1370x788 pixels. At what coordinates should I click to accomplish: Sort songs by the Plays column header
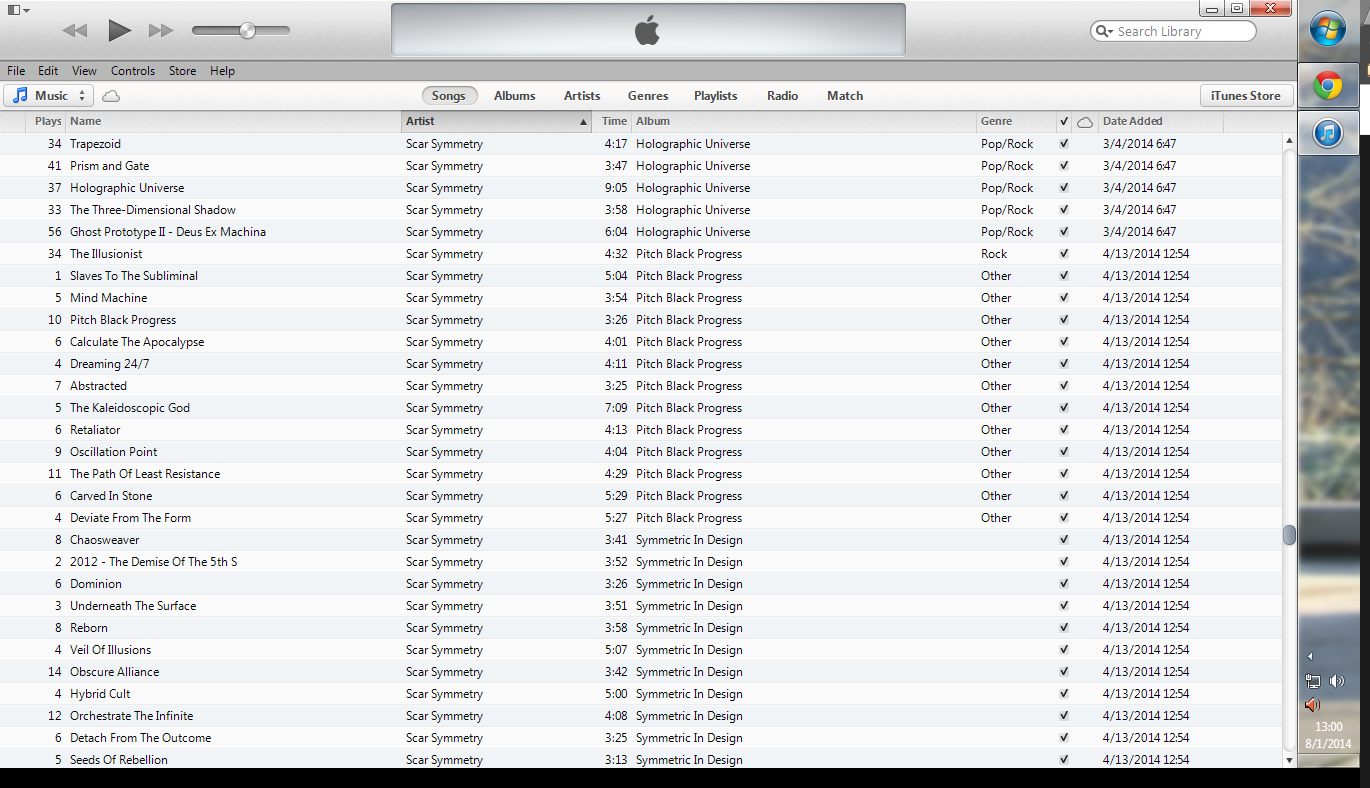tap(47, 121)
